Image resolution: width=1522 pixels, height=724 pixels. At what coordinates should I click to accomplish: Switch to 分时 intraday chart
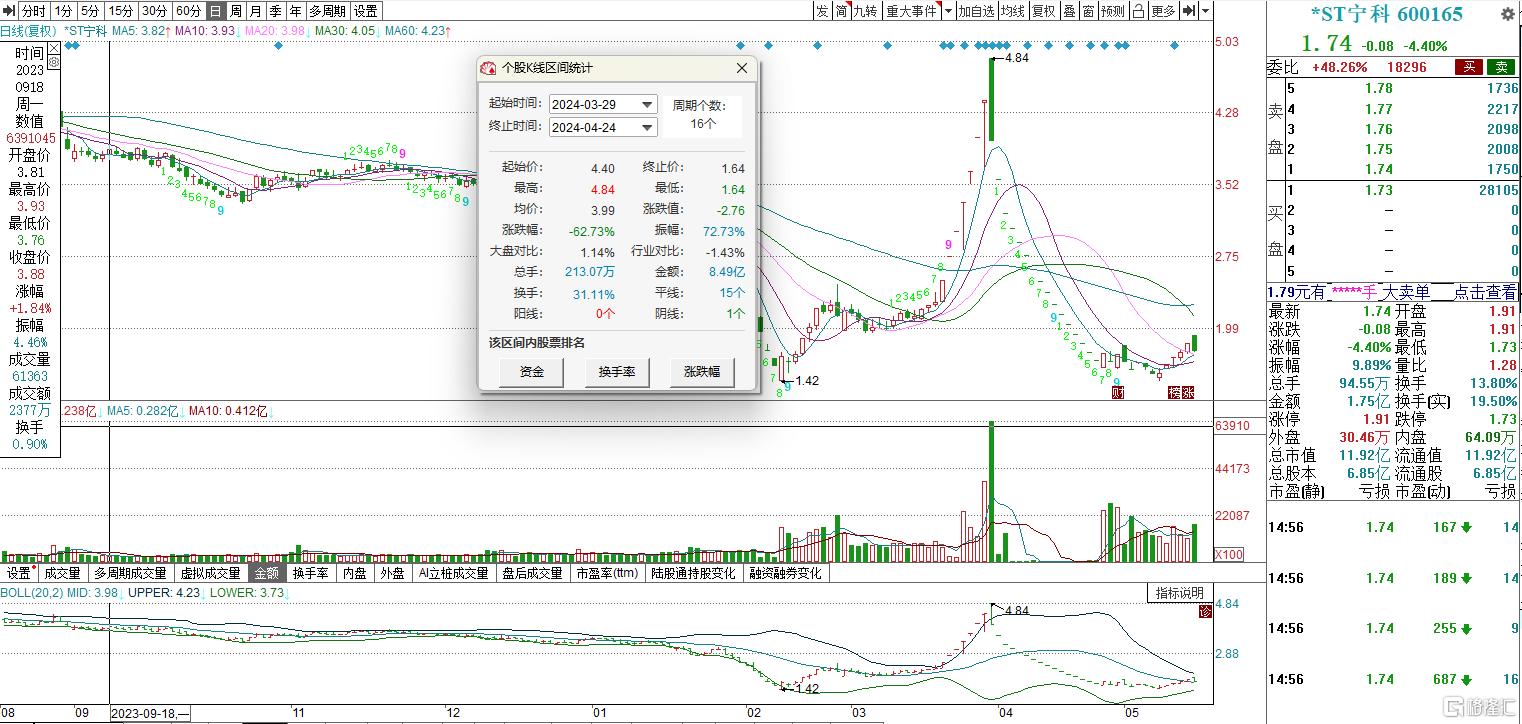34,11
